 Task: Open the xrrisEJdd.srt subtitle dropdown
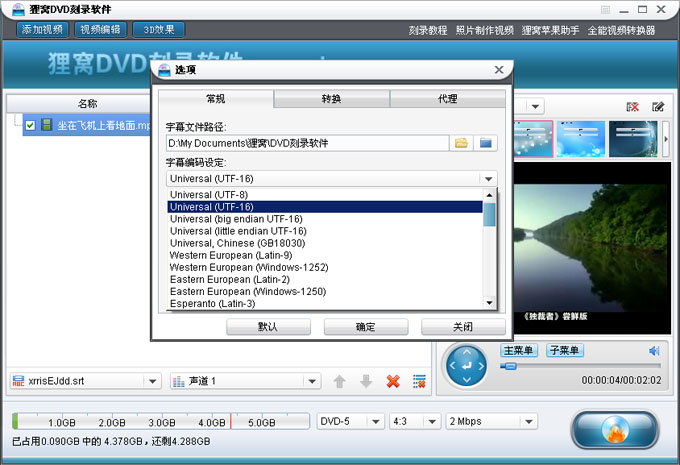point(152,381)
